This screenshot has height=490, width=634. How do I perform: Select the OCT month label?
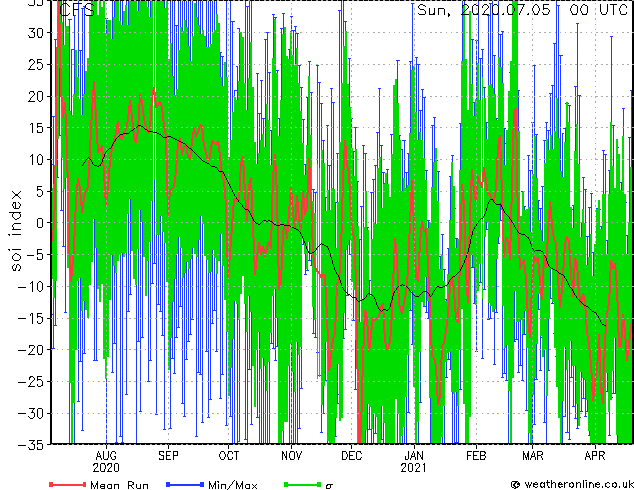tap(229, 454)
